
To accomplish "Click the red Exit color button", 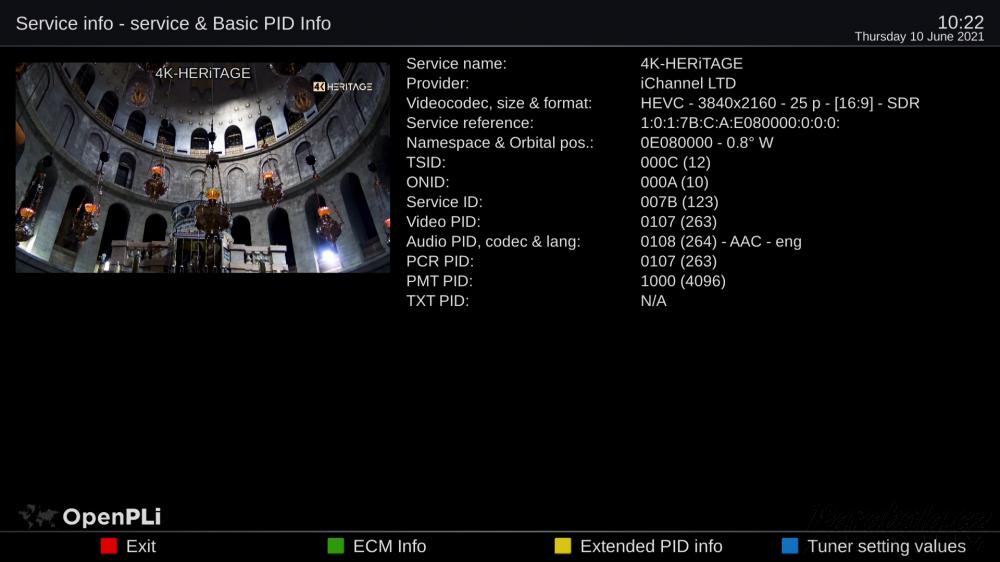I will (109, 546).
